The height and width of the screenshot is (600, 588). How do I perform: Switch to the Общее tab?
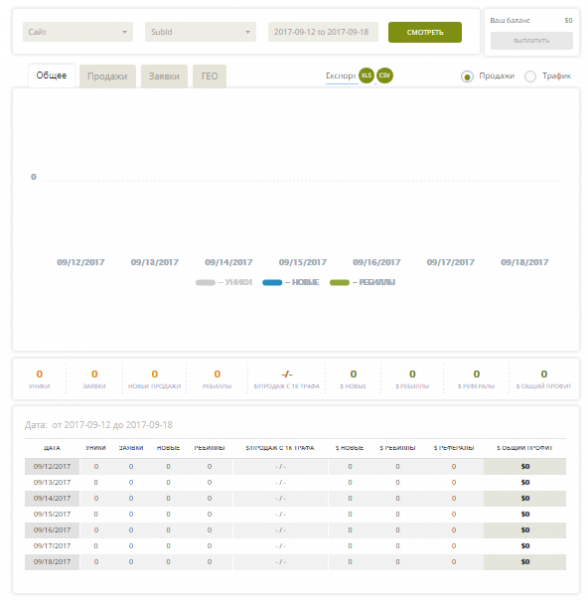(x=52, y=76)
